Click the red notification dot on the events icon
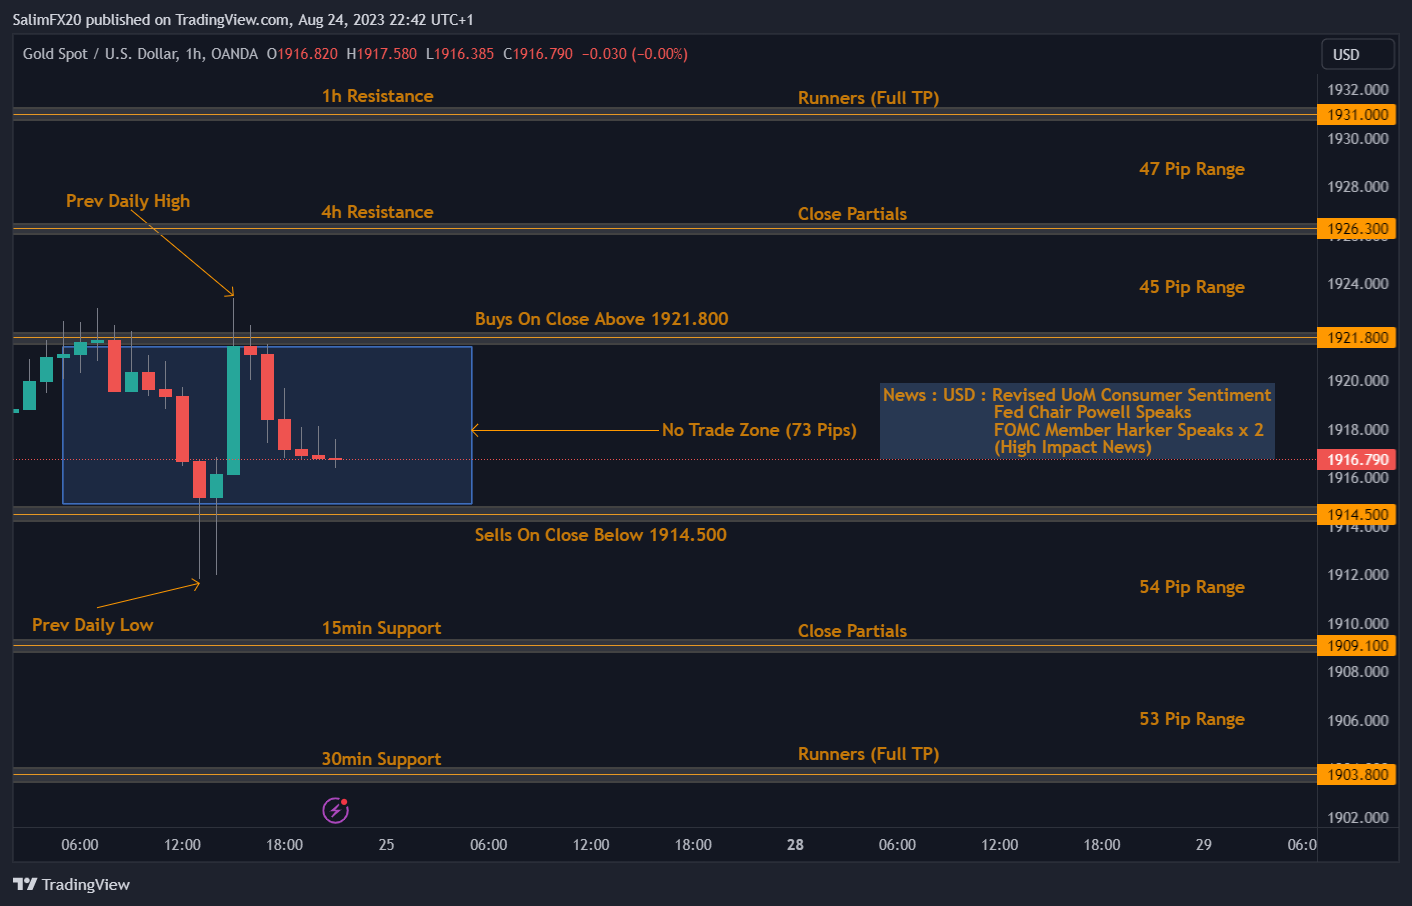This screenshot has width=1412, height=906. (344, 802)
